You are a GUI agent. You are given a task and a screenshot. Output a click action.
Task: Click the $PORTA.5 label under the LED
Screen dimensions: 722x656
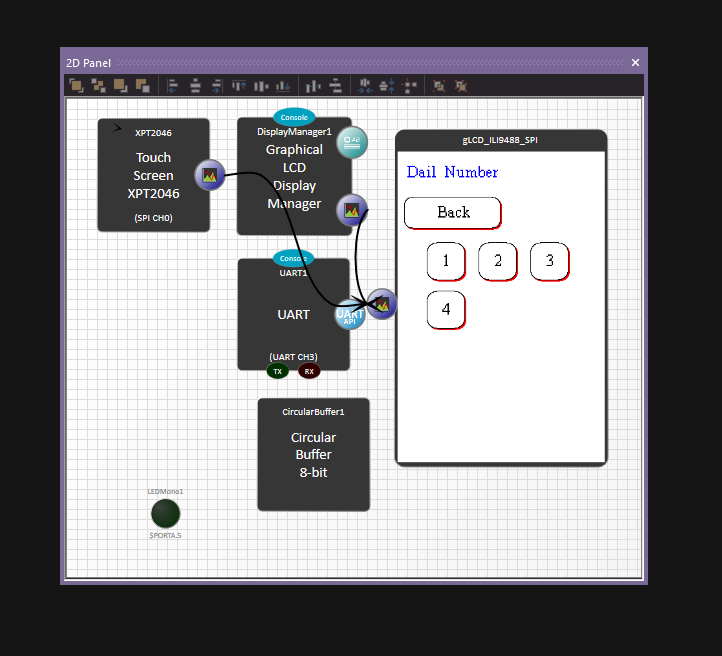(x=165, y=535)
